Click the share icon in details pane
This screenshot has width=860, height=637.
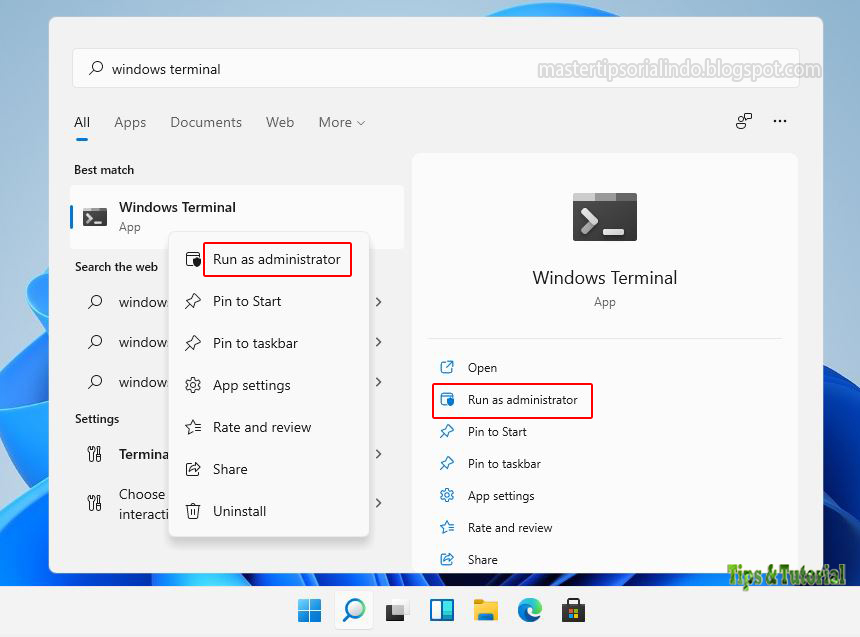447,559
